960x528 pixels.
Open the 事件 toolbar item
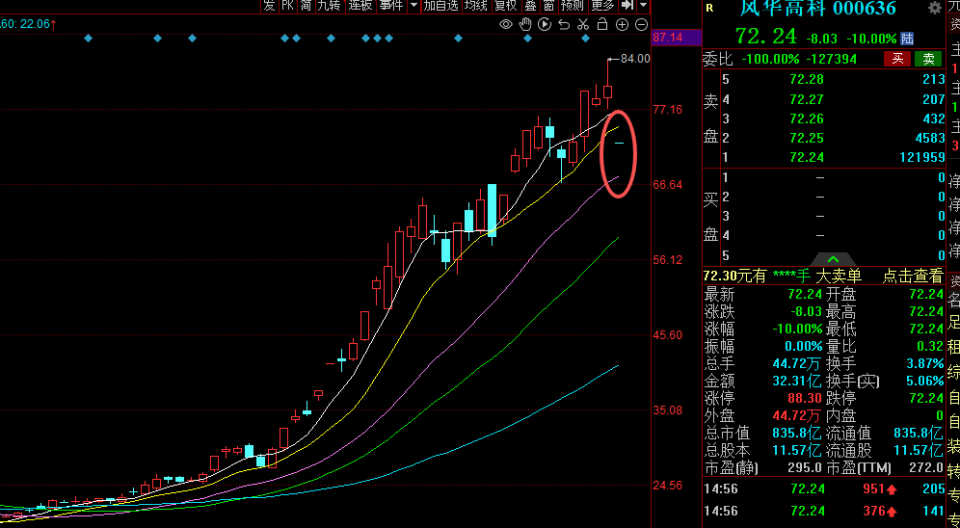391,6
